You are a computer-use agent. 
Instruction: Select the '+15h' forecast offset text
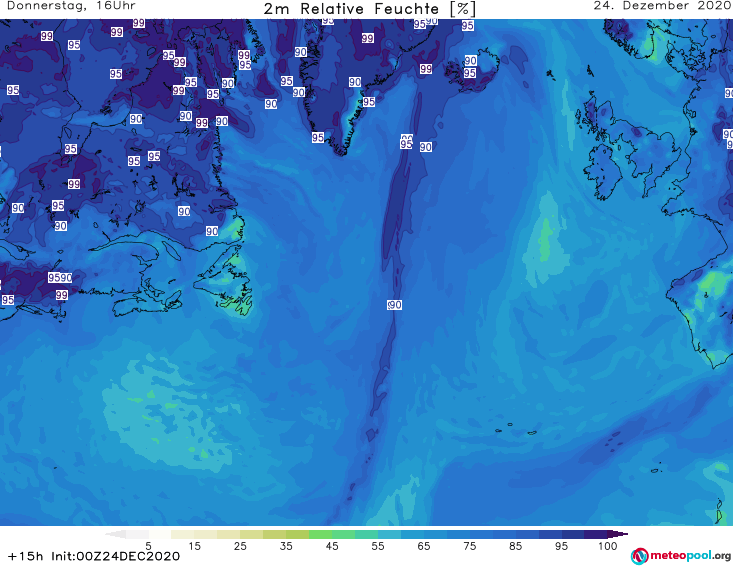point(25,556)
